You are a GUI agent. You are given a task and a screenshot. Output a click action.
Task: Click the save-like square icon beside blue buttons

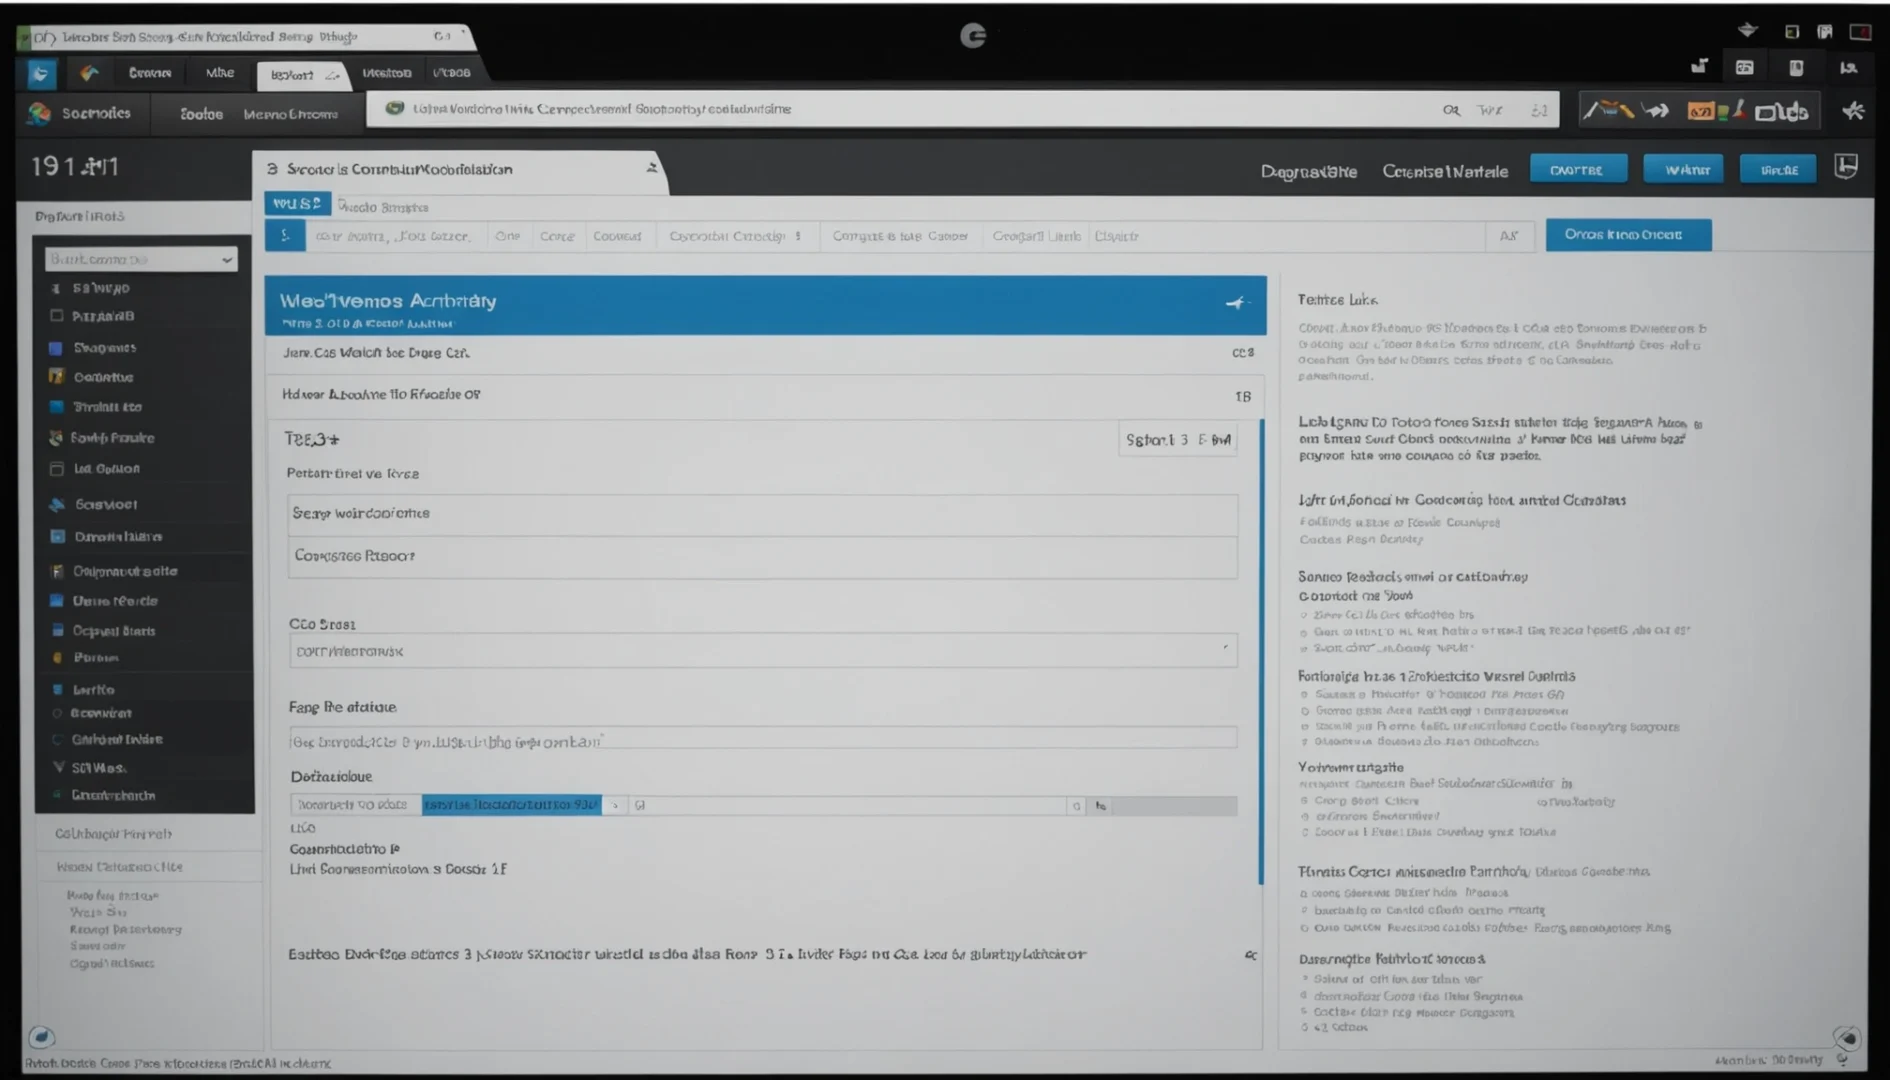pyautogui.click(x=1846, y=167)
